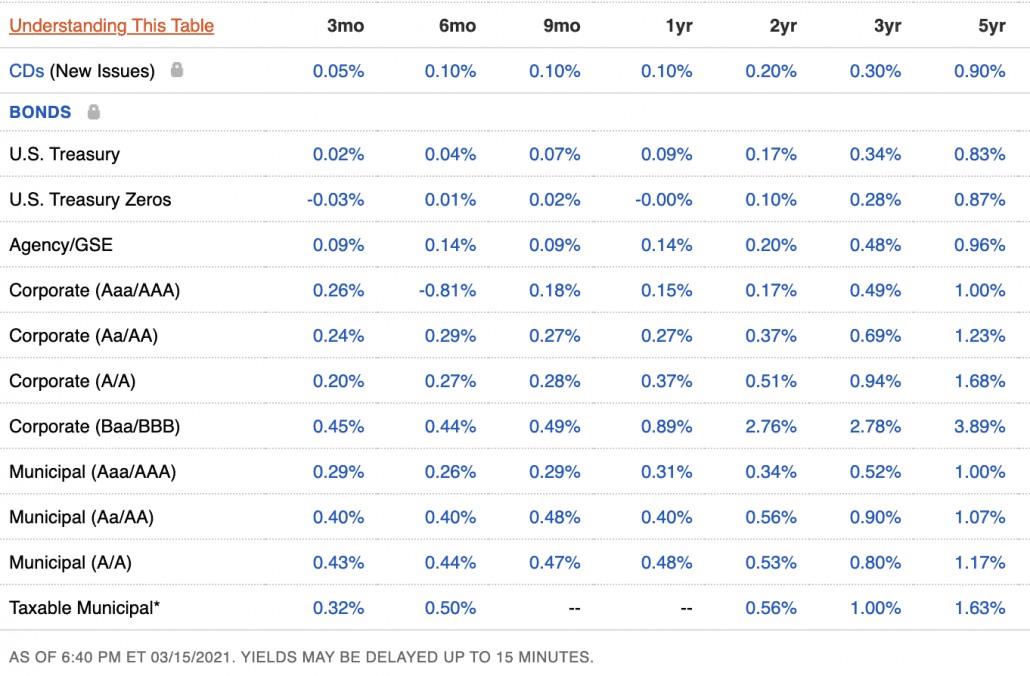Screen dimensions: 1030x676
Task: Open U.S. Treasury 5yr yield 0.83%
Action: 979,154
